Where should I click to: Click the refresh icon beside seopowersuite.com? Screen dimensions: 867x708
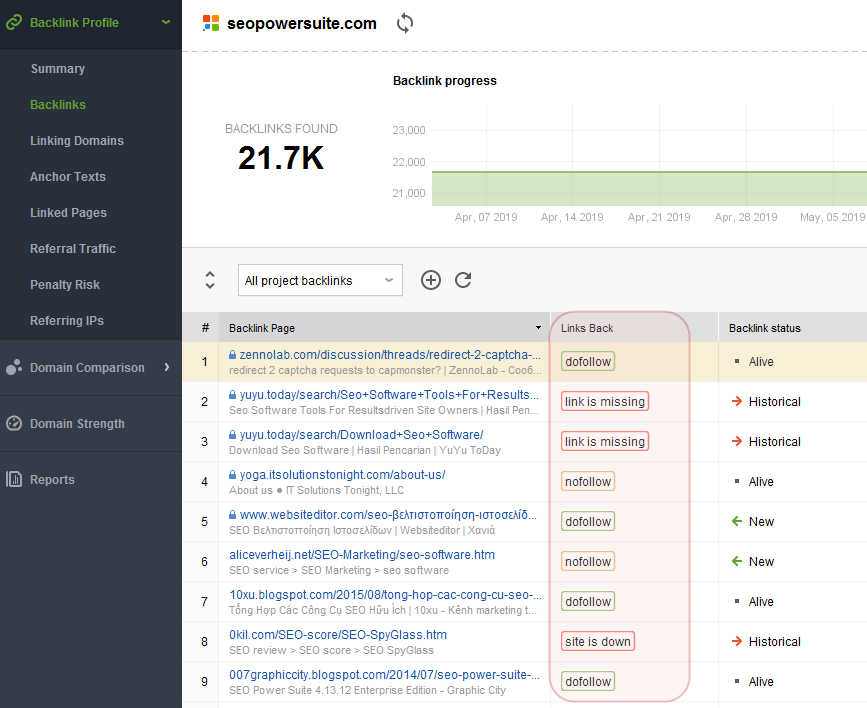[x=405, y=23]
